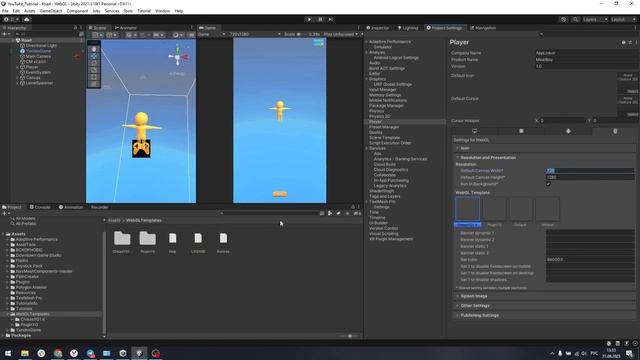640x360 pixels.
Task: Click the search by type icon in Project
Action: 330,213
